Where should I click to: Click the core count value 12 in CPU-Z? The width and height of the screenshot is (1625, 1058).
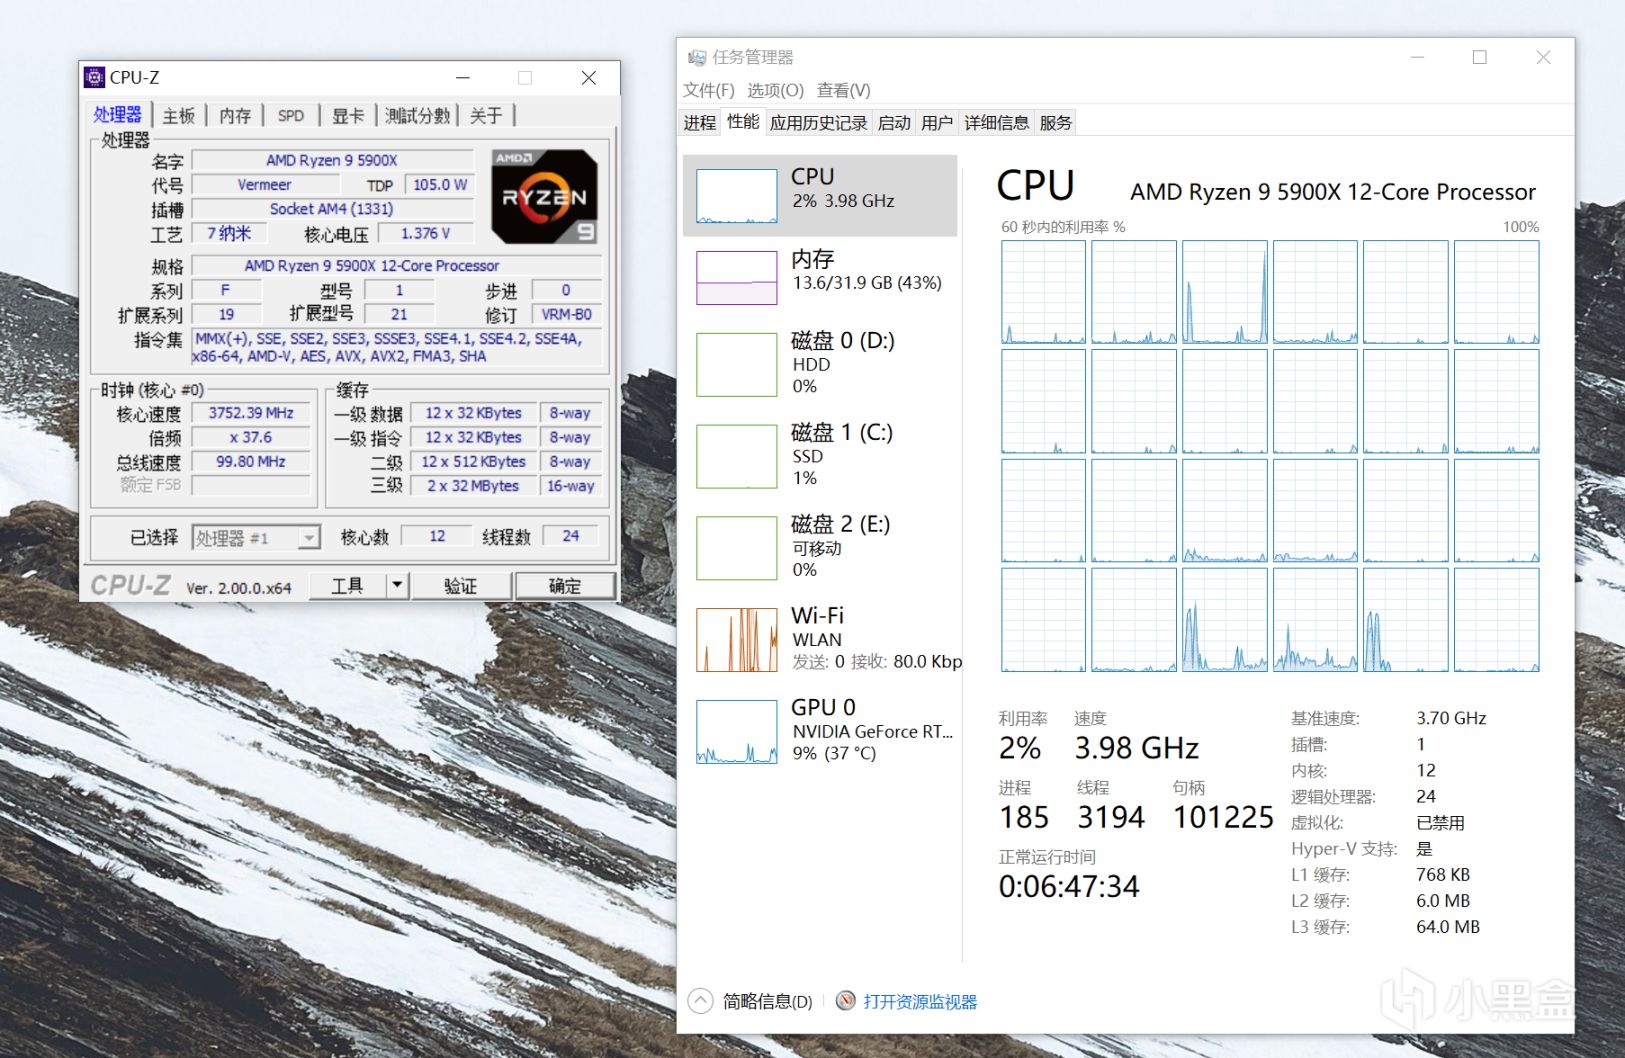pos(437,536)
